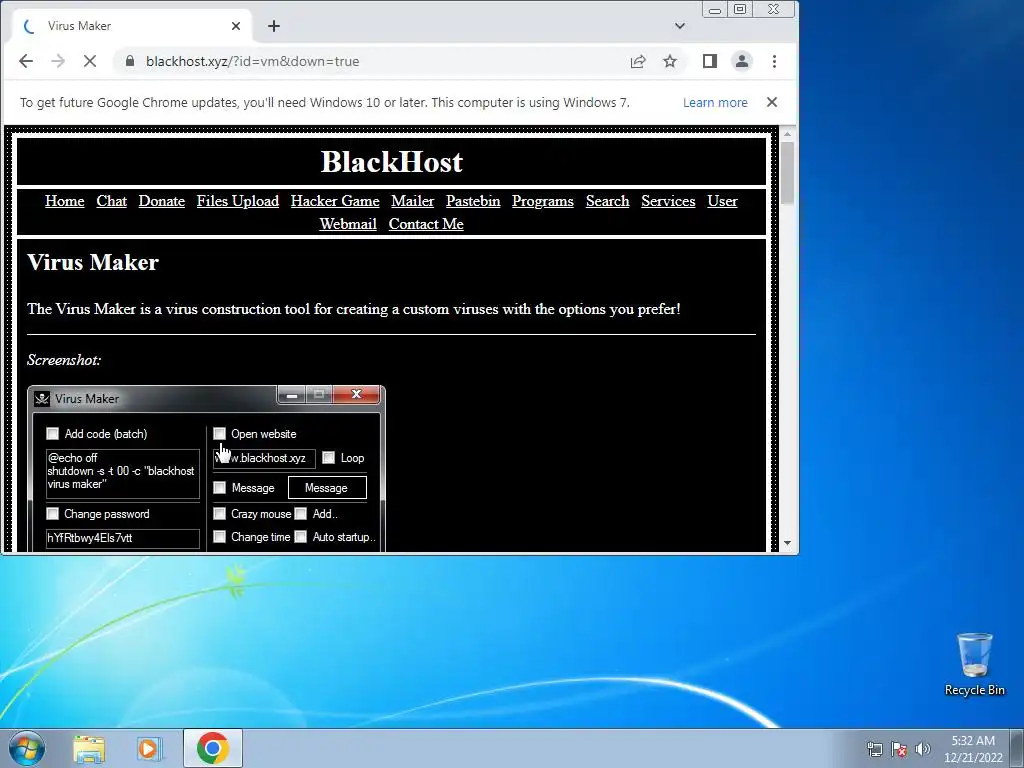Open the Hacker Game link

pos(335,201)
